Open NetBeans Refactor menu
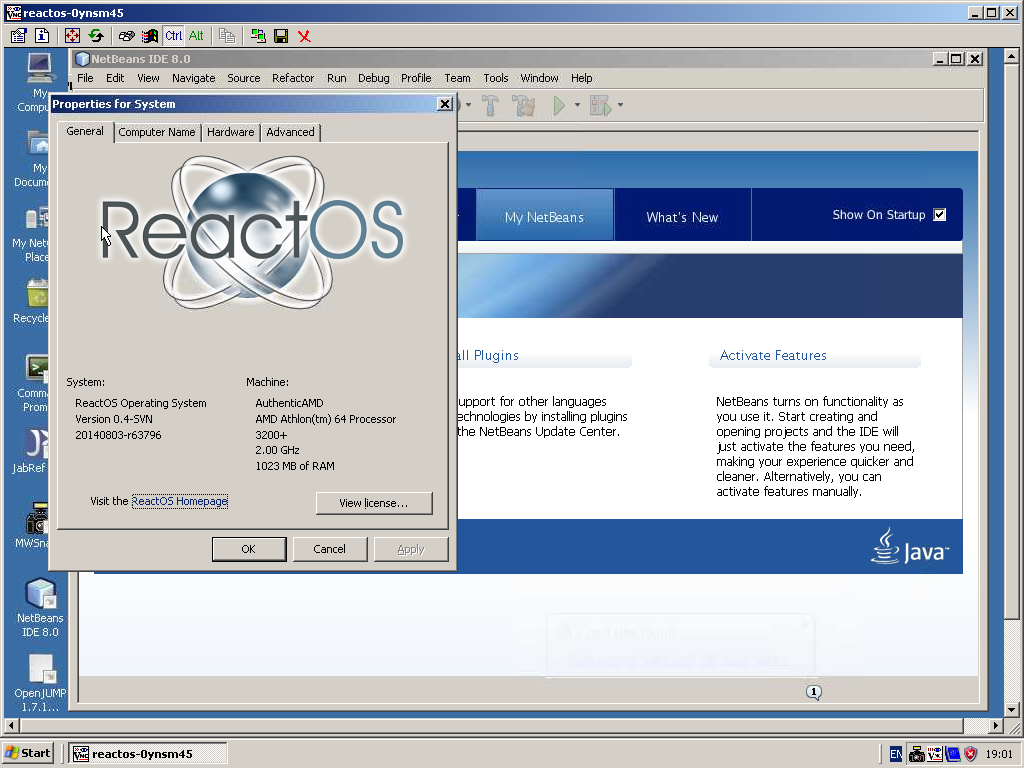 (293, 78)
